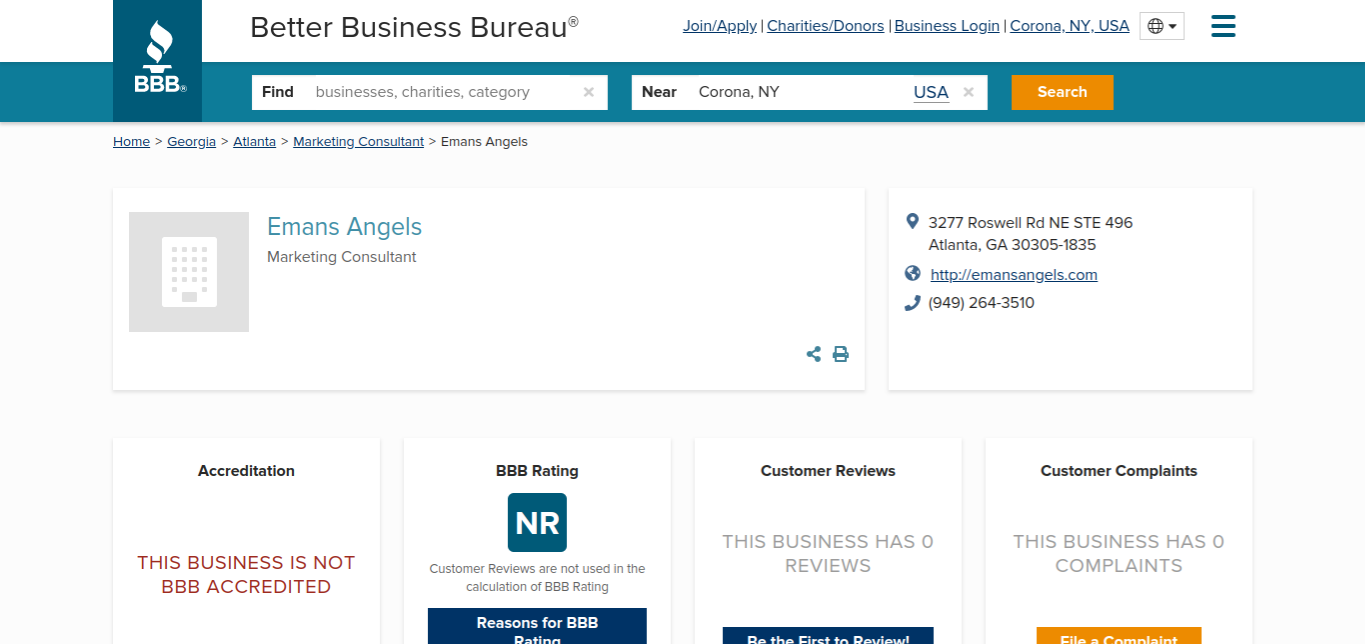The image size is (1365, 644).
Task: Select the Accreditation card heading
Action: click(x=246, y=471)
